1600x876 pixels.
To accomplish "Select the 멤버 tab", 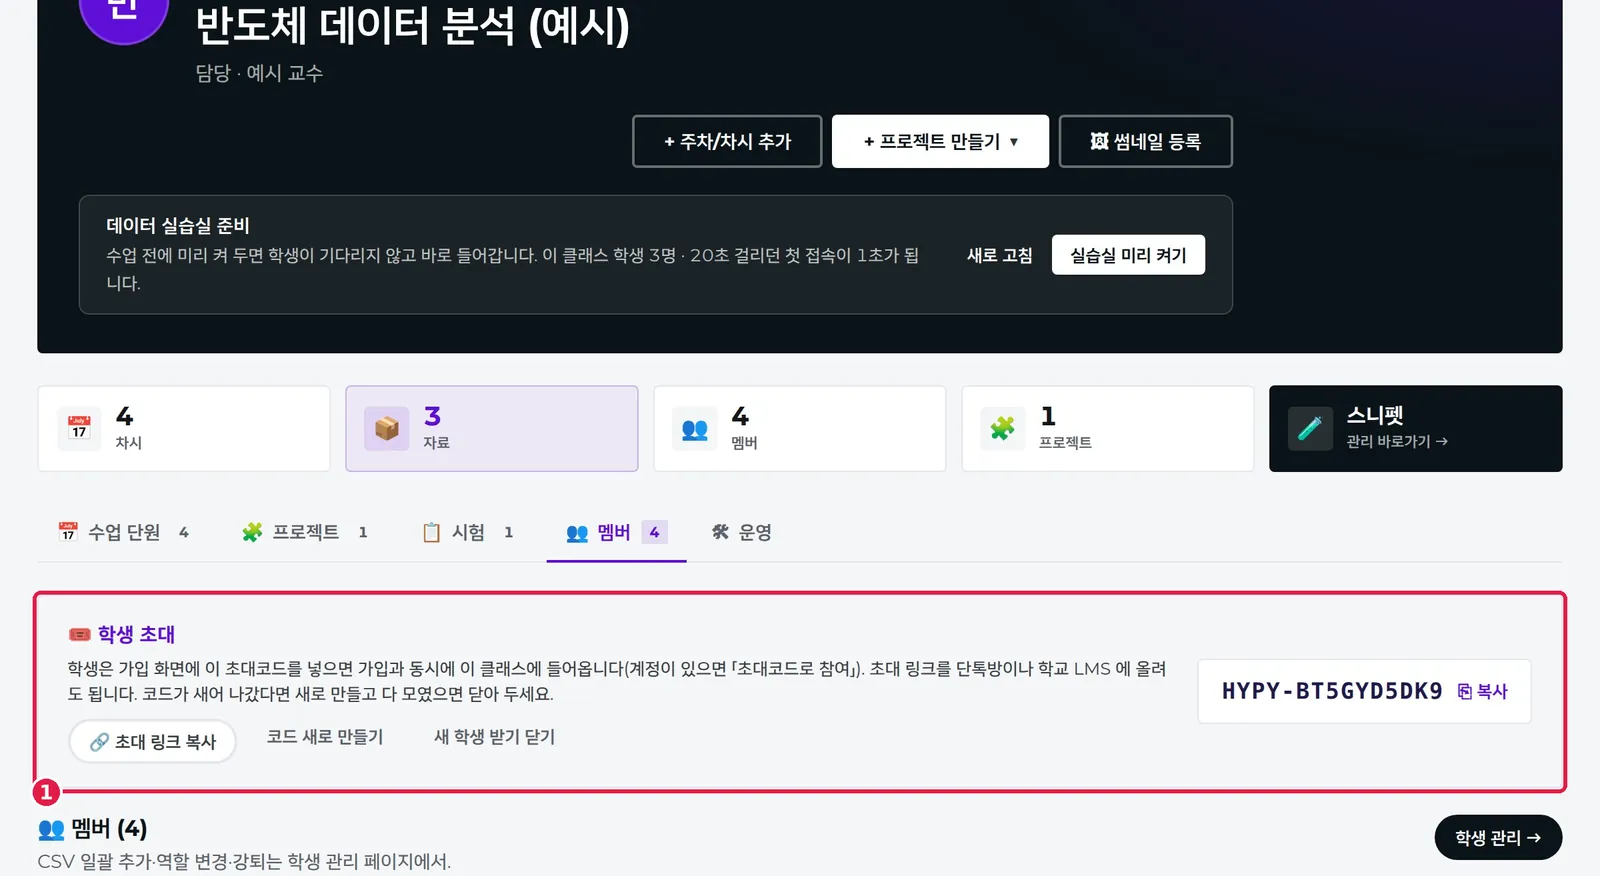I will pyautogui.click(x=616, y=532).
